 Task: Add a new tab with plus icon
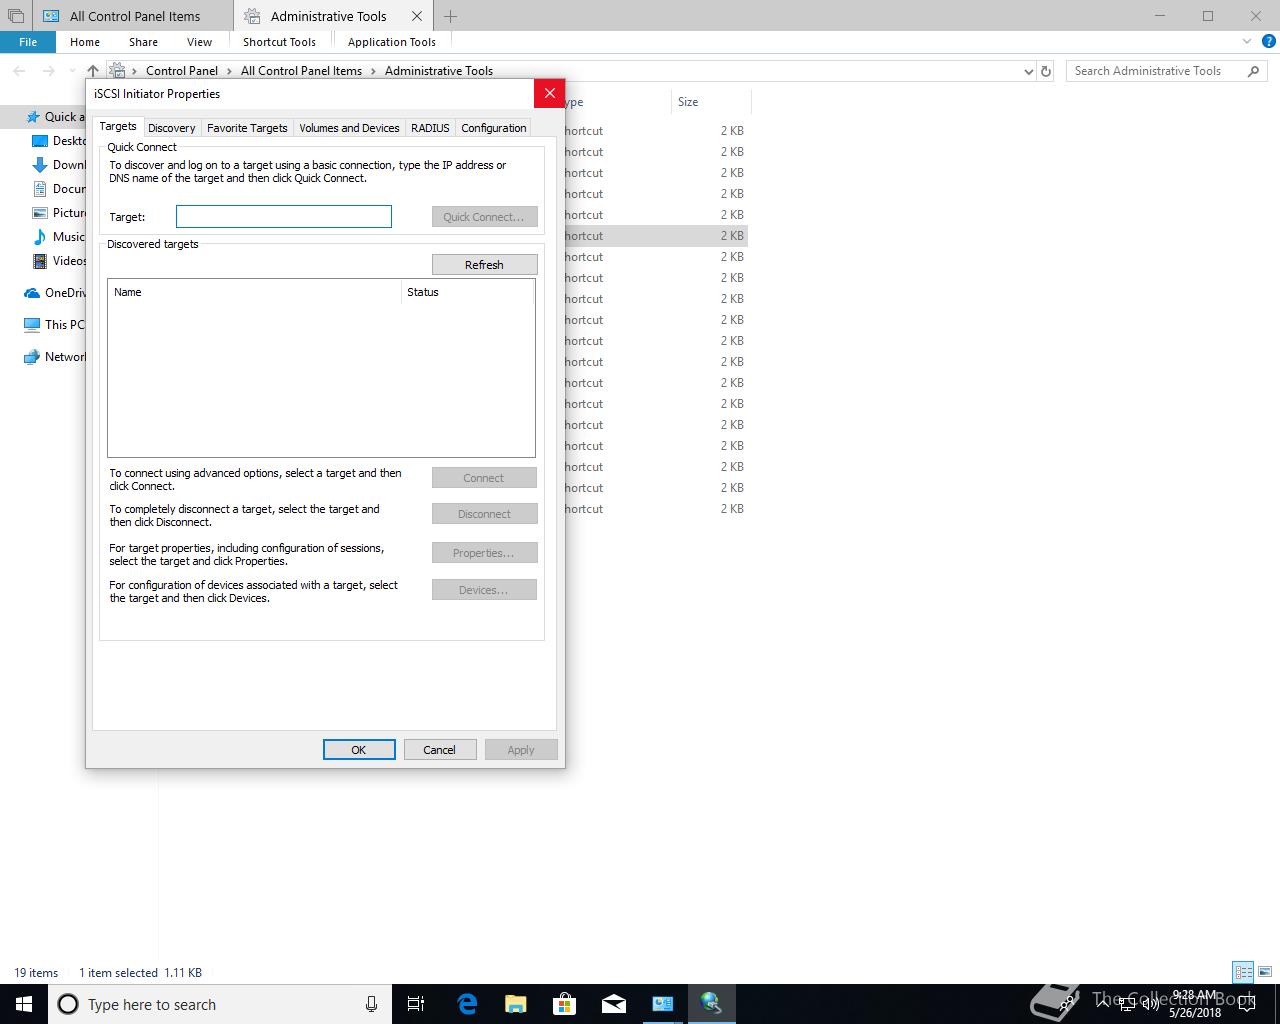point(450,16)
